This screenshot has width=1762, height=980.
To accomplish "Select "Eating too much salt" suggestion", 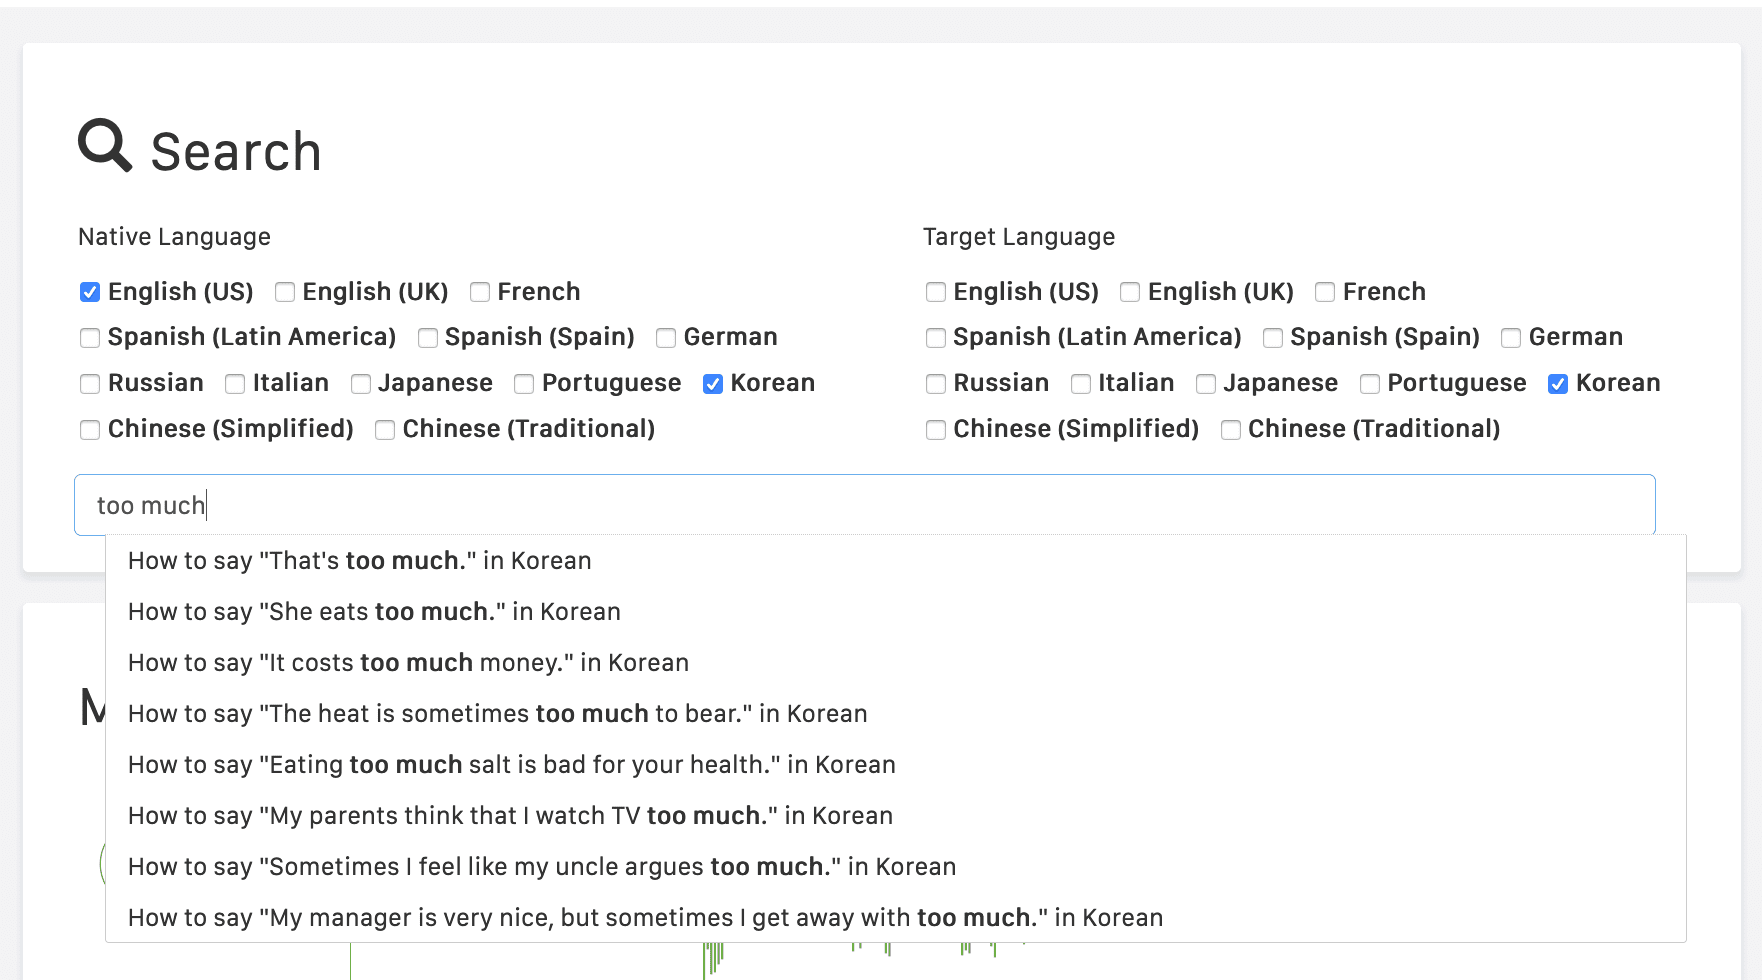I will tap(895, 765).
